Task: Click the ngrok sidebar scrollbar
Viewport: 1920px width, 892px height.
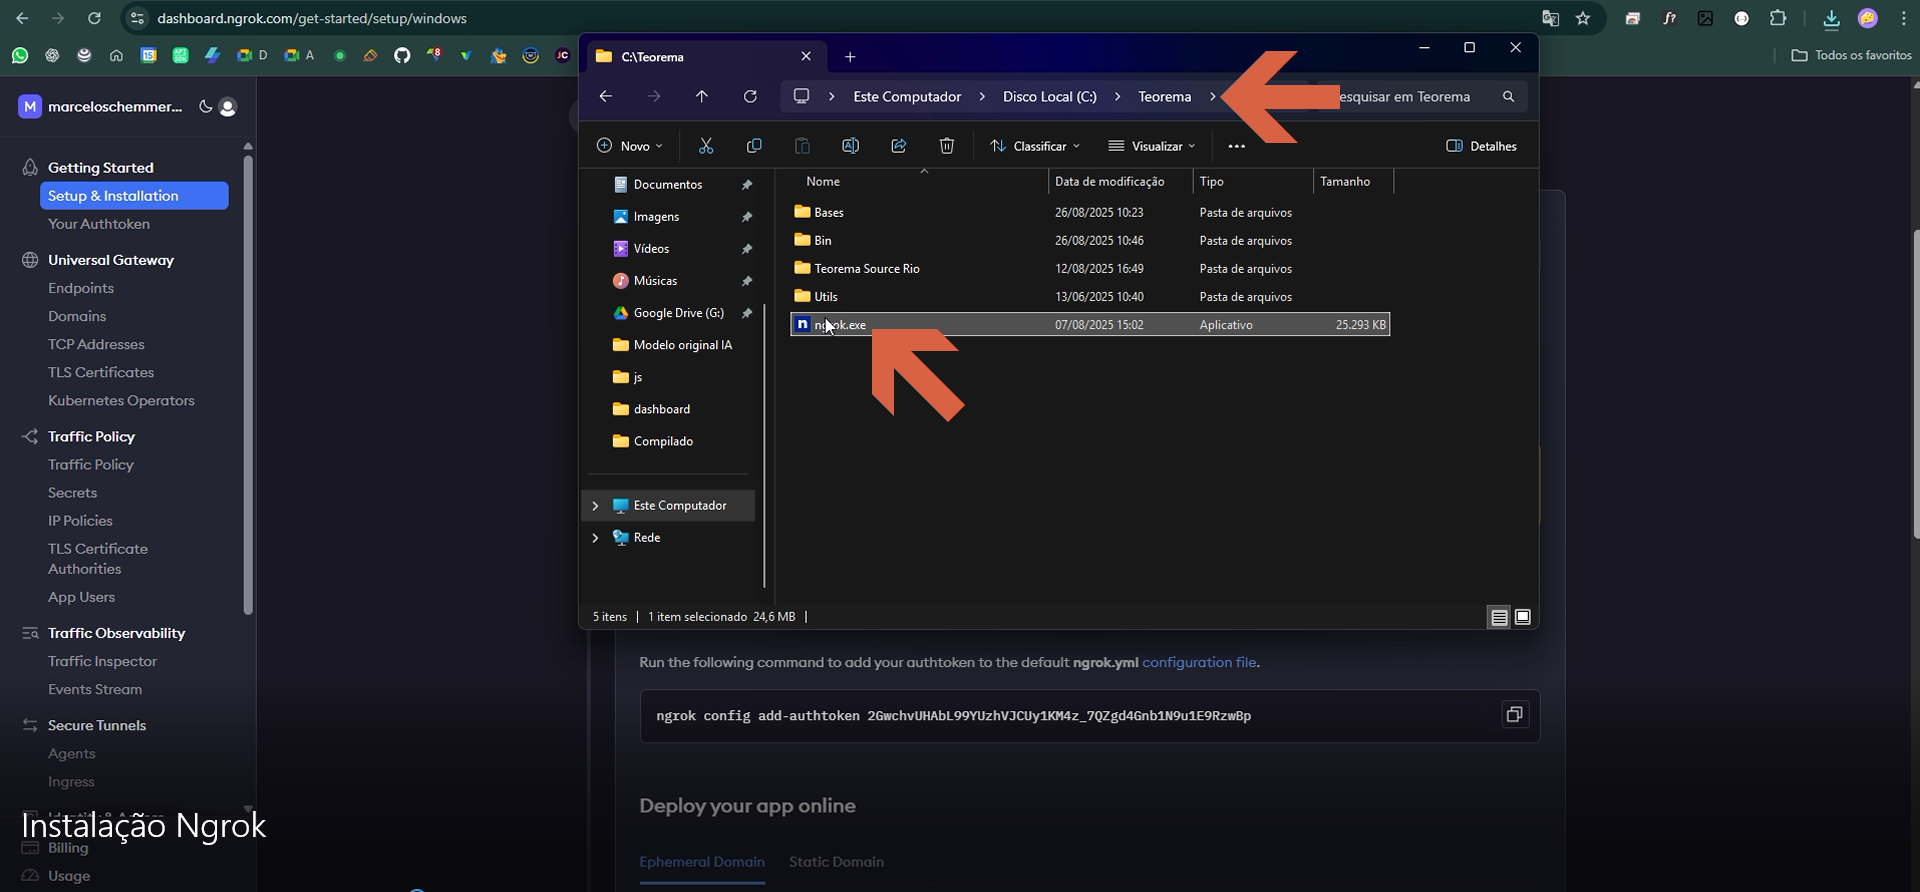Action: point(248,384)
